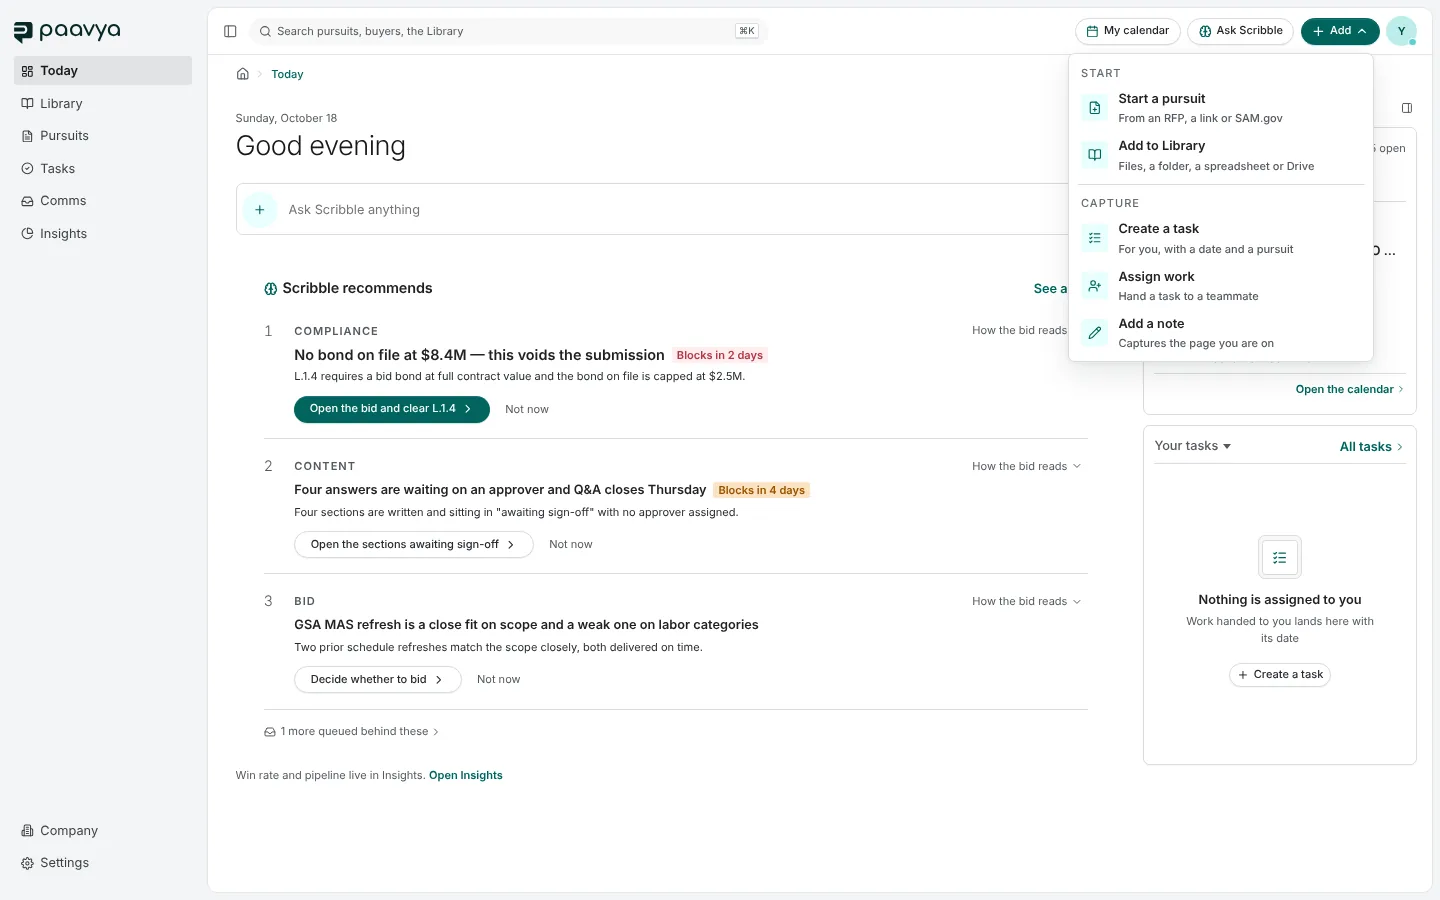Close the Add dropdown menu button

coord(1340,31)
